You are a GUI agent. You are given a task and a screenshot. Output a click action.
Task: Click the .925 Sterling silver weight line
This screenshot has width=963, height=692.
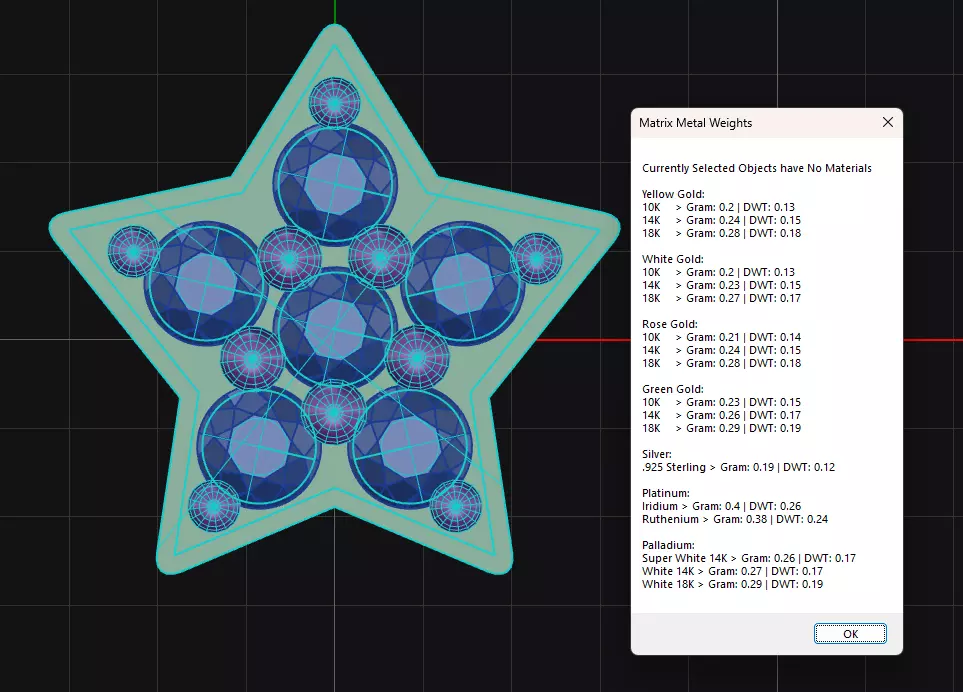tap(738, 467)
